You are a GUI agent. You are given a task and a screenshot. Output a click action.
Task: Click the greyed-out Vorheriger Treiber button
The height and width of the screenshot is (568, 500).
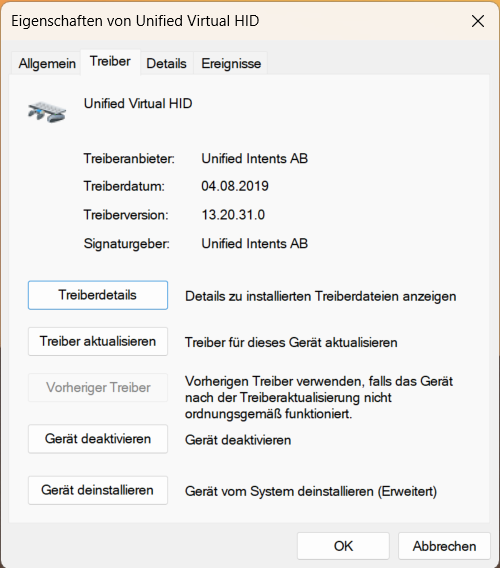98,388
